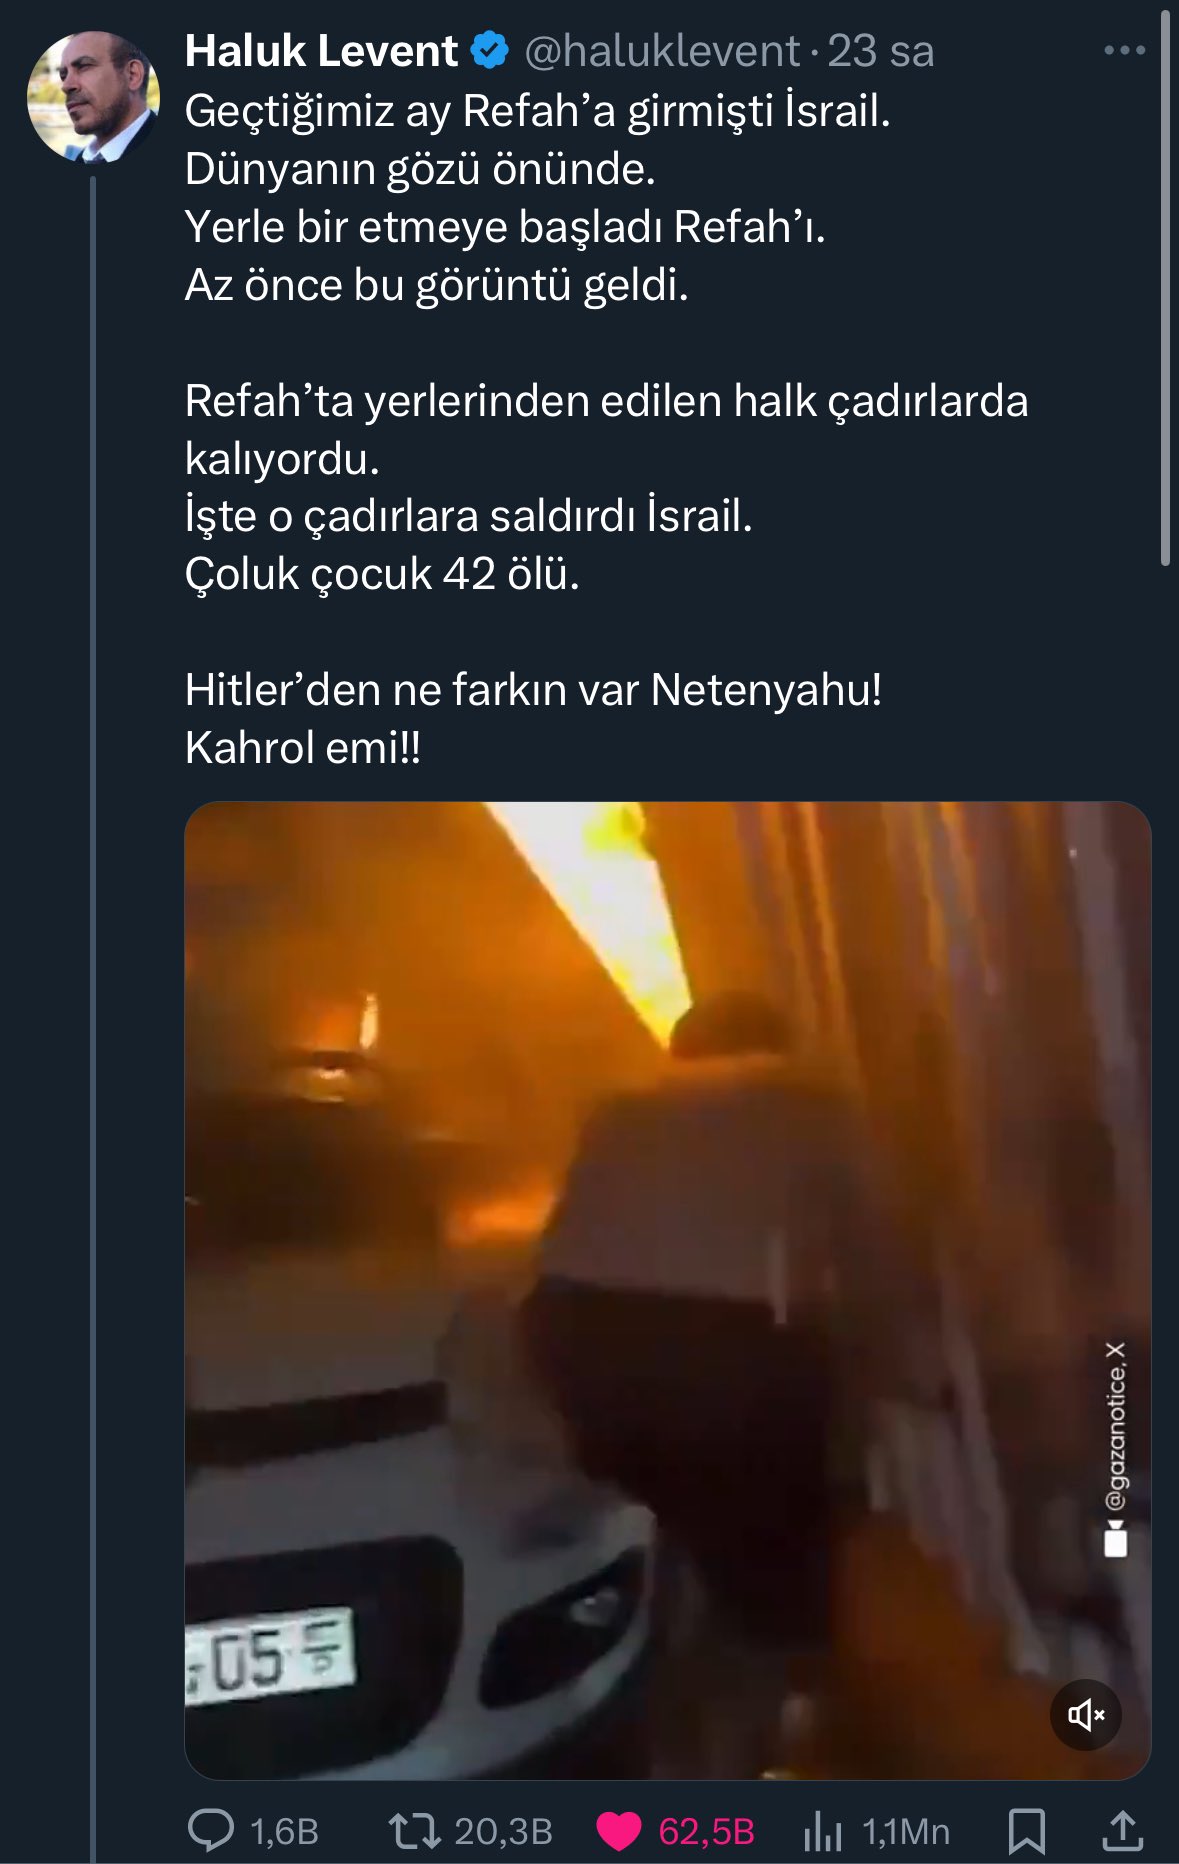This screenshot has width=1179, height=1864.
Task: Click Haluk Levent's profile picture
Action: click(x=93, y=97)
